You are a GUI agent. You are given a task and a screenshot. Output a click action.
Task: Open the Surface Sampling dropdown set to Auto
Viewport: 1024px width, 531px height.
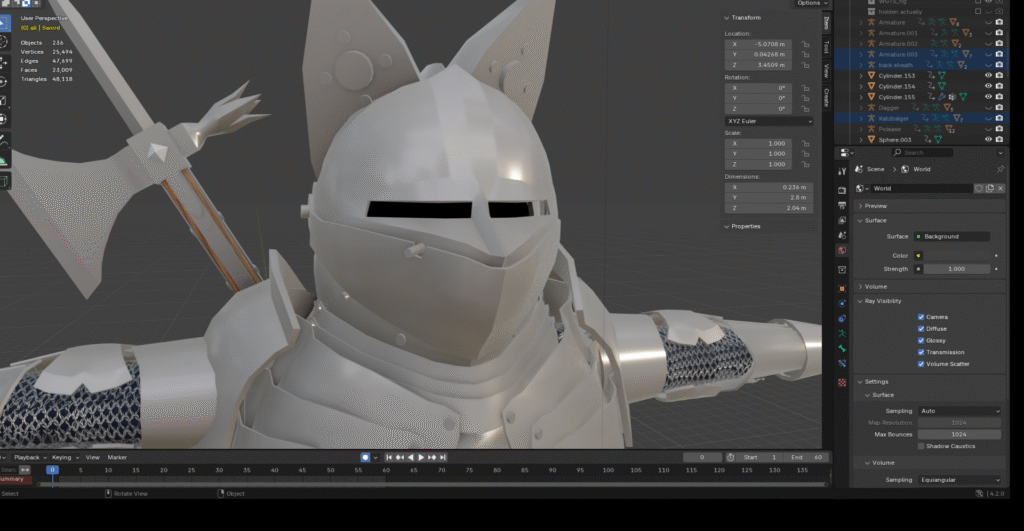958,411
